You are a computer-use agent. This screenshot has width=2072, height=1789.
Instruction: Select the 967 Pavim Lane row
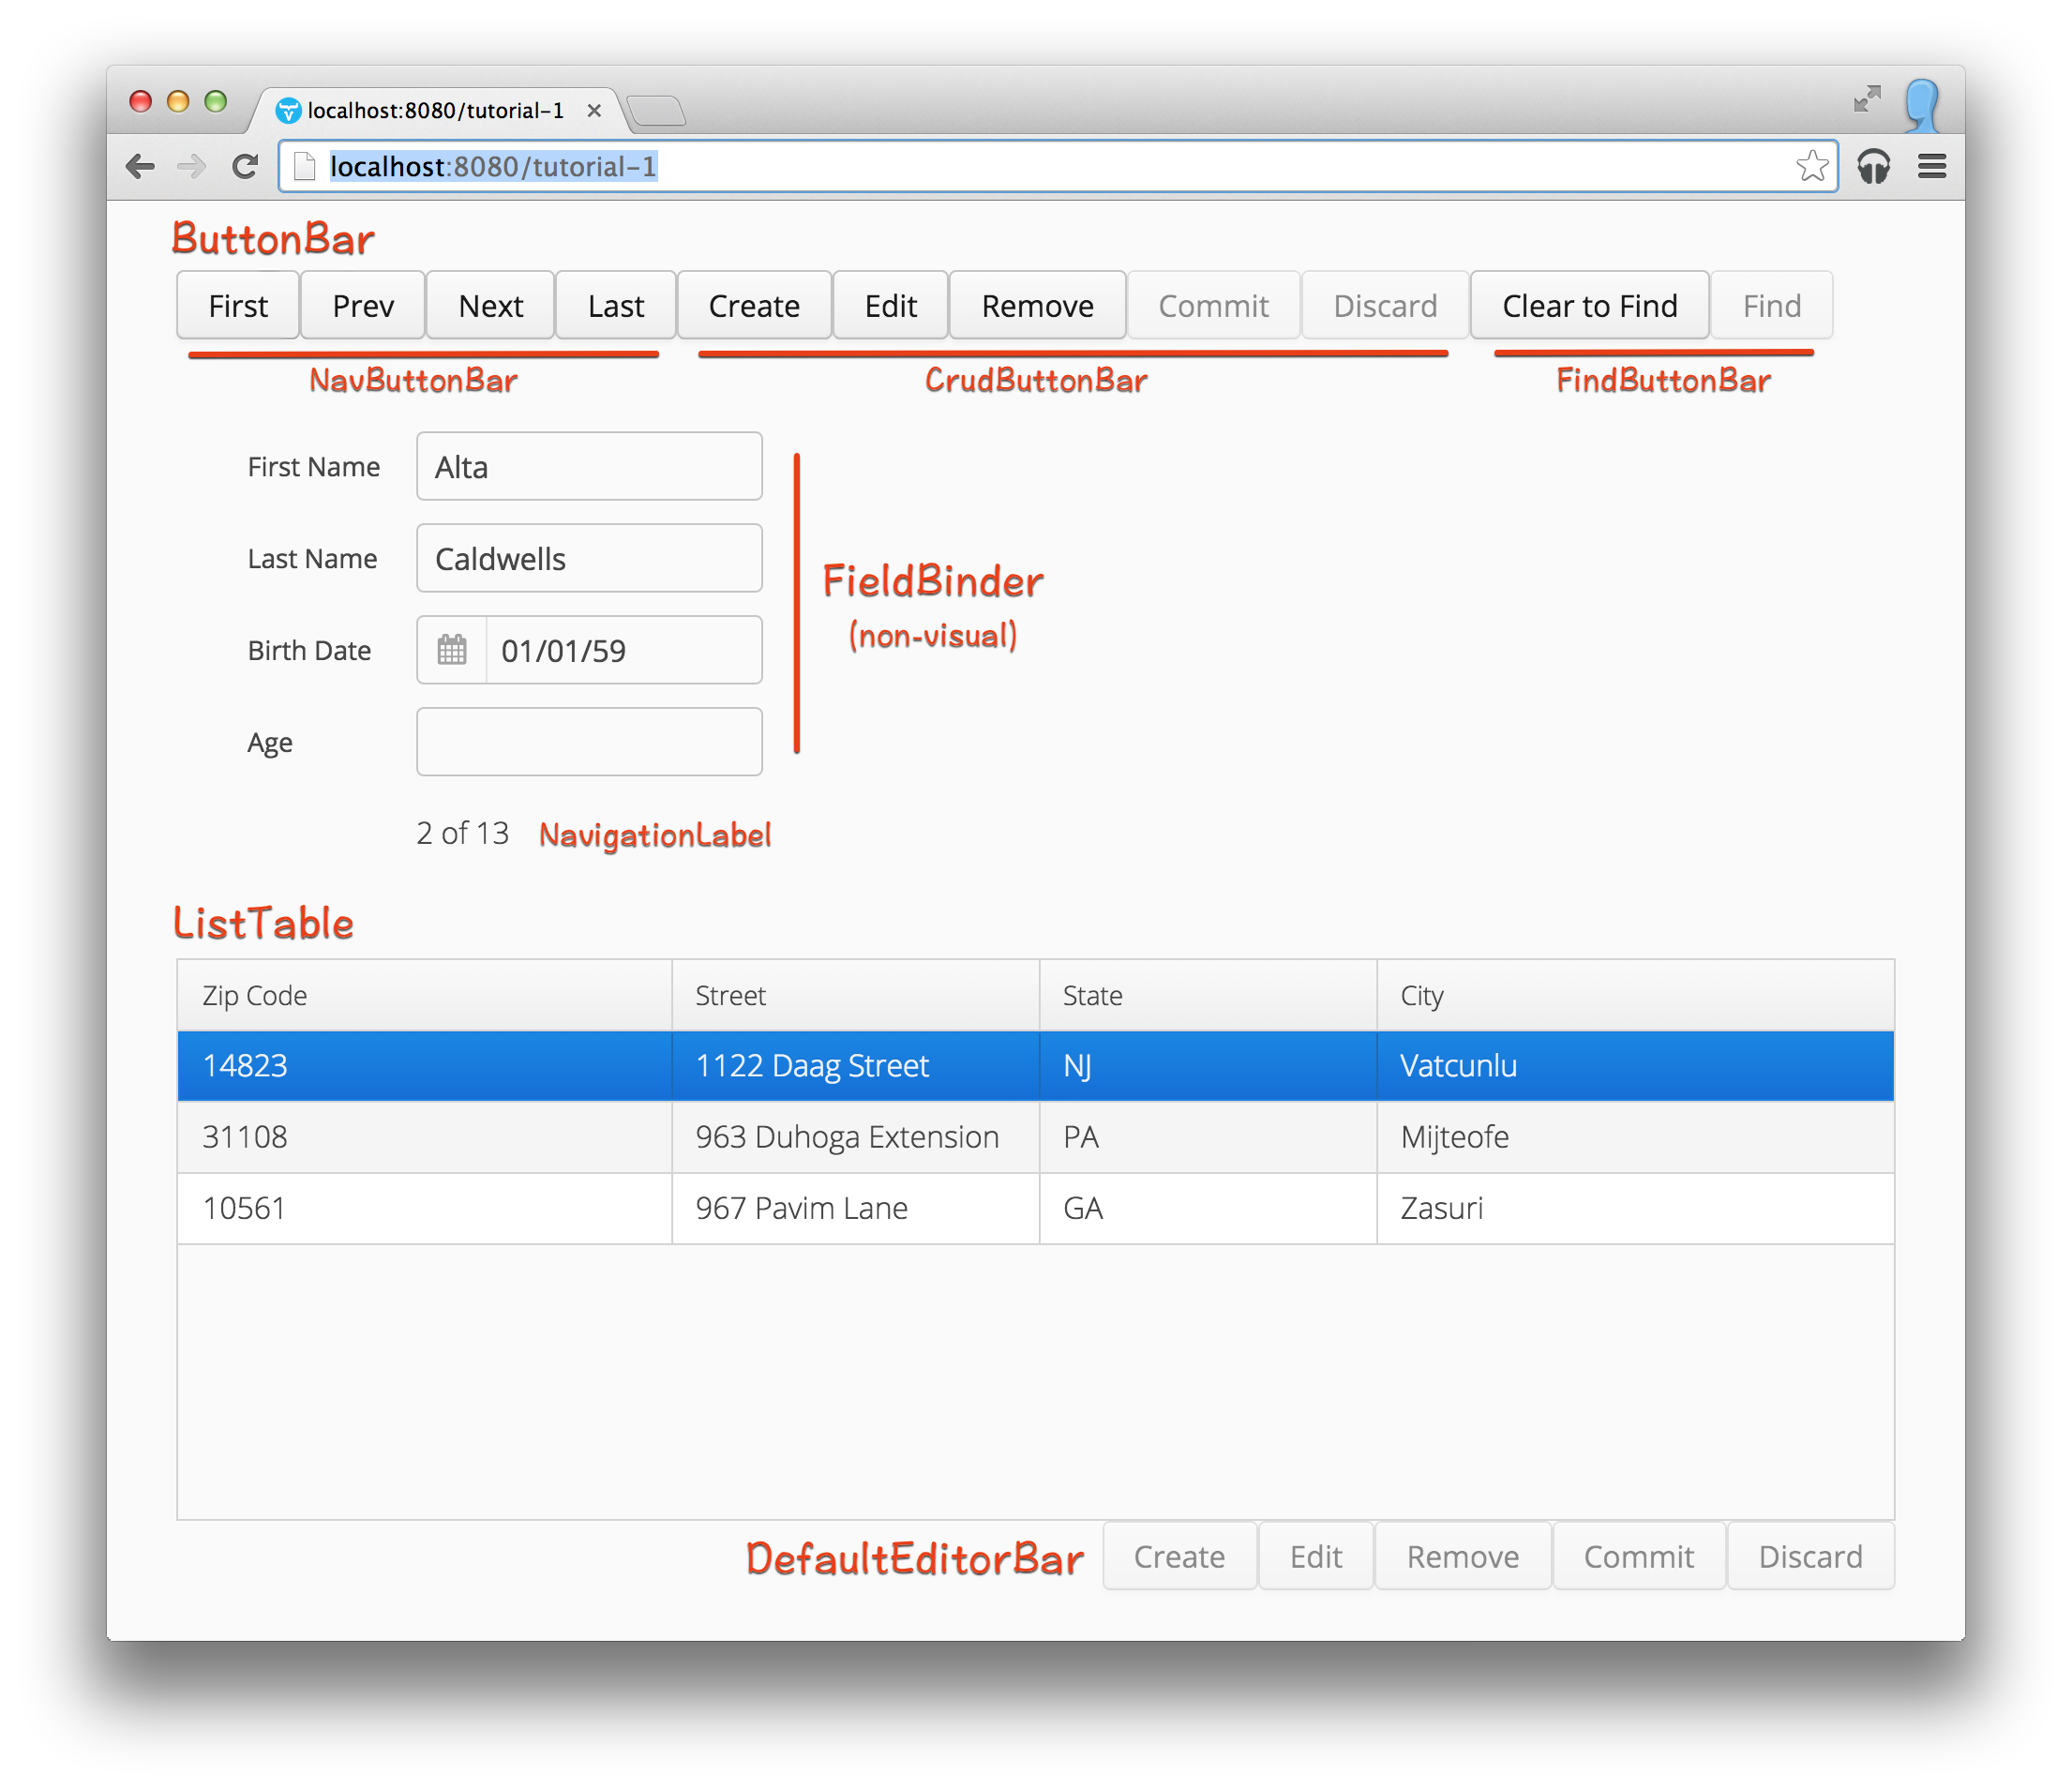1036,1208
